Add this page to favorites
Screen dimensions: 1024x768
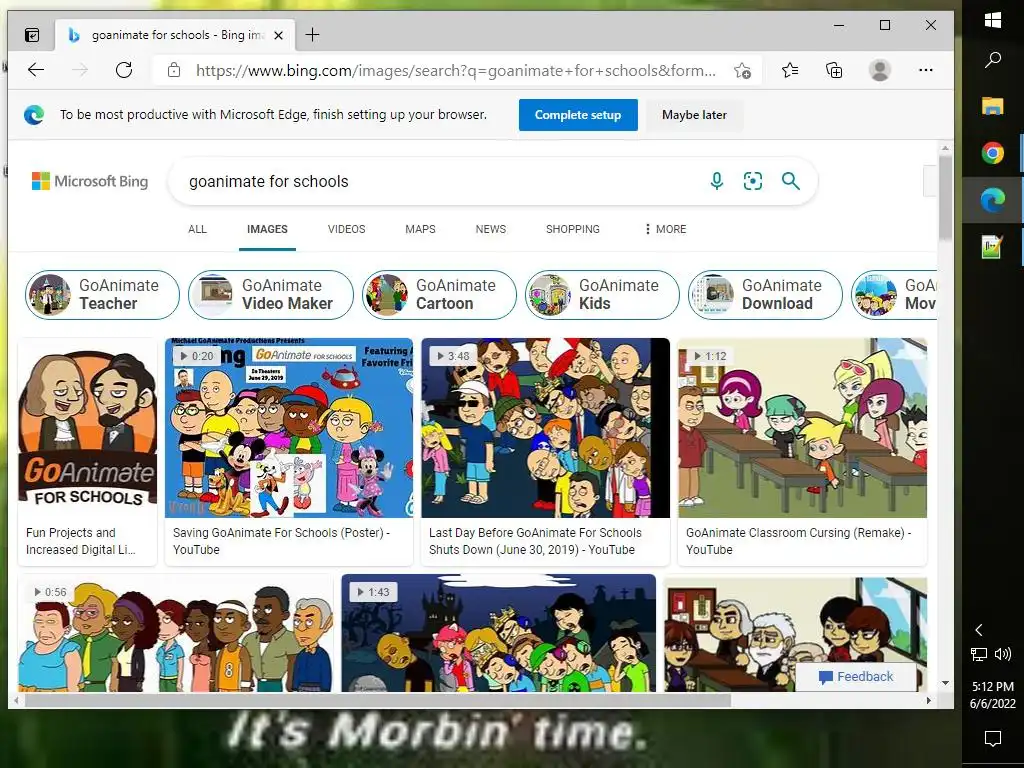(742, 70)
